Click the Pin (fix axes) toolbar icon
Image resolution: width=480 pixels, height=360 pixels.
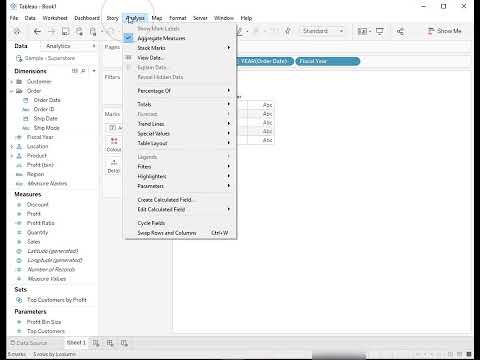click(x=288, y=31)
